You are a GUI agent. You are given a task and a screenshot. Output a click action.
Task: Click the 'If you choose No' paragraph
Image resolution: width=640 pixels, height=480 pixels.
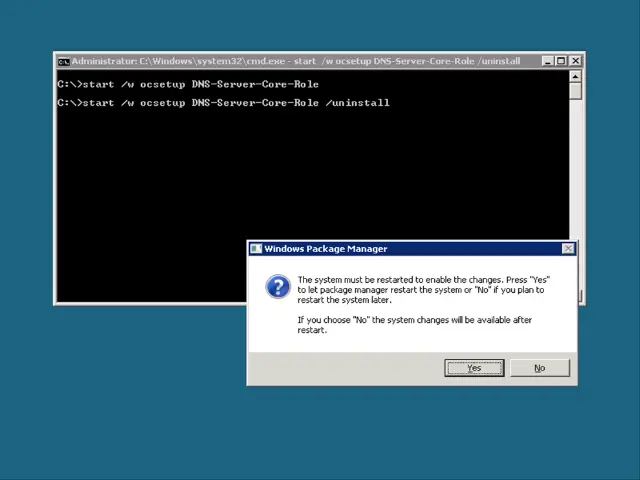(414, 325)
